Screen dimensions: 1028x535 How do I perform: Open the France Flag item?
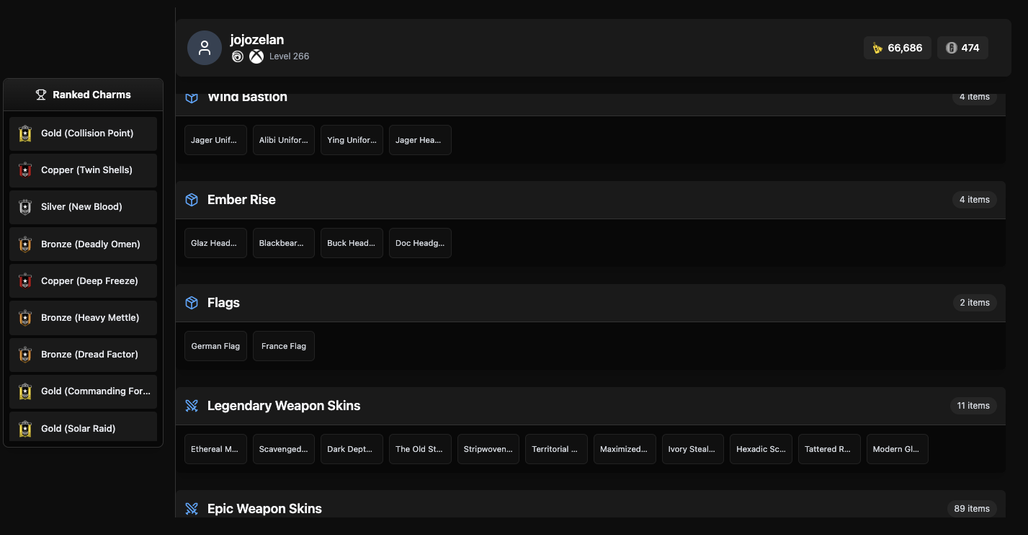point(284,346)
